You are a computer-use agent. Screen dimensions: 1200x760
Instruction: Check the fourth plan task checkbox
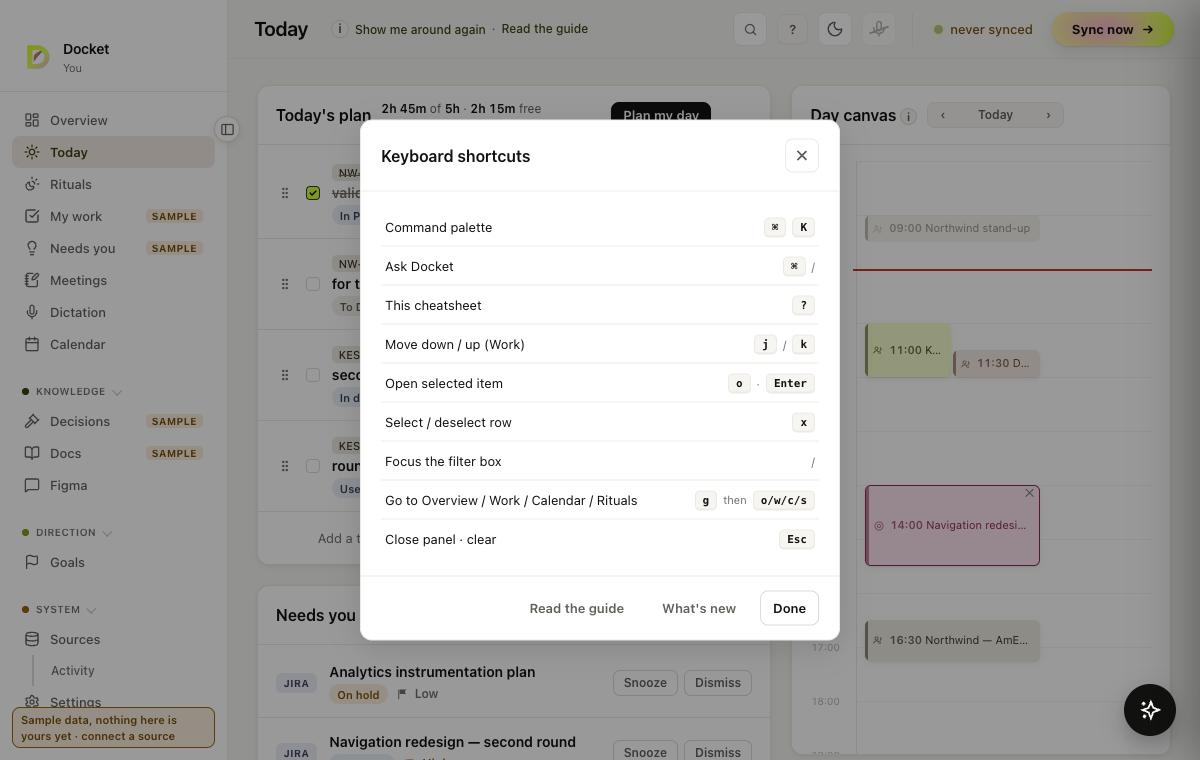click(313, 466)
